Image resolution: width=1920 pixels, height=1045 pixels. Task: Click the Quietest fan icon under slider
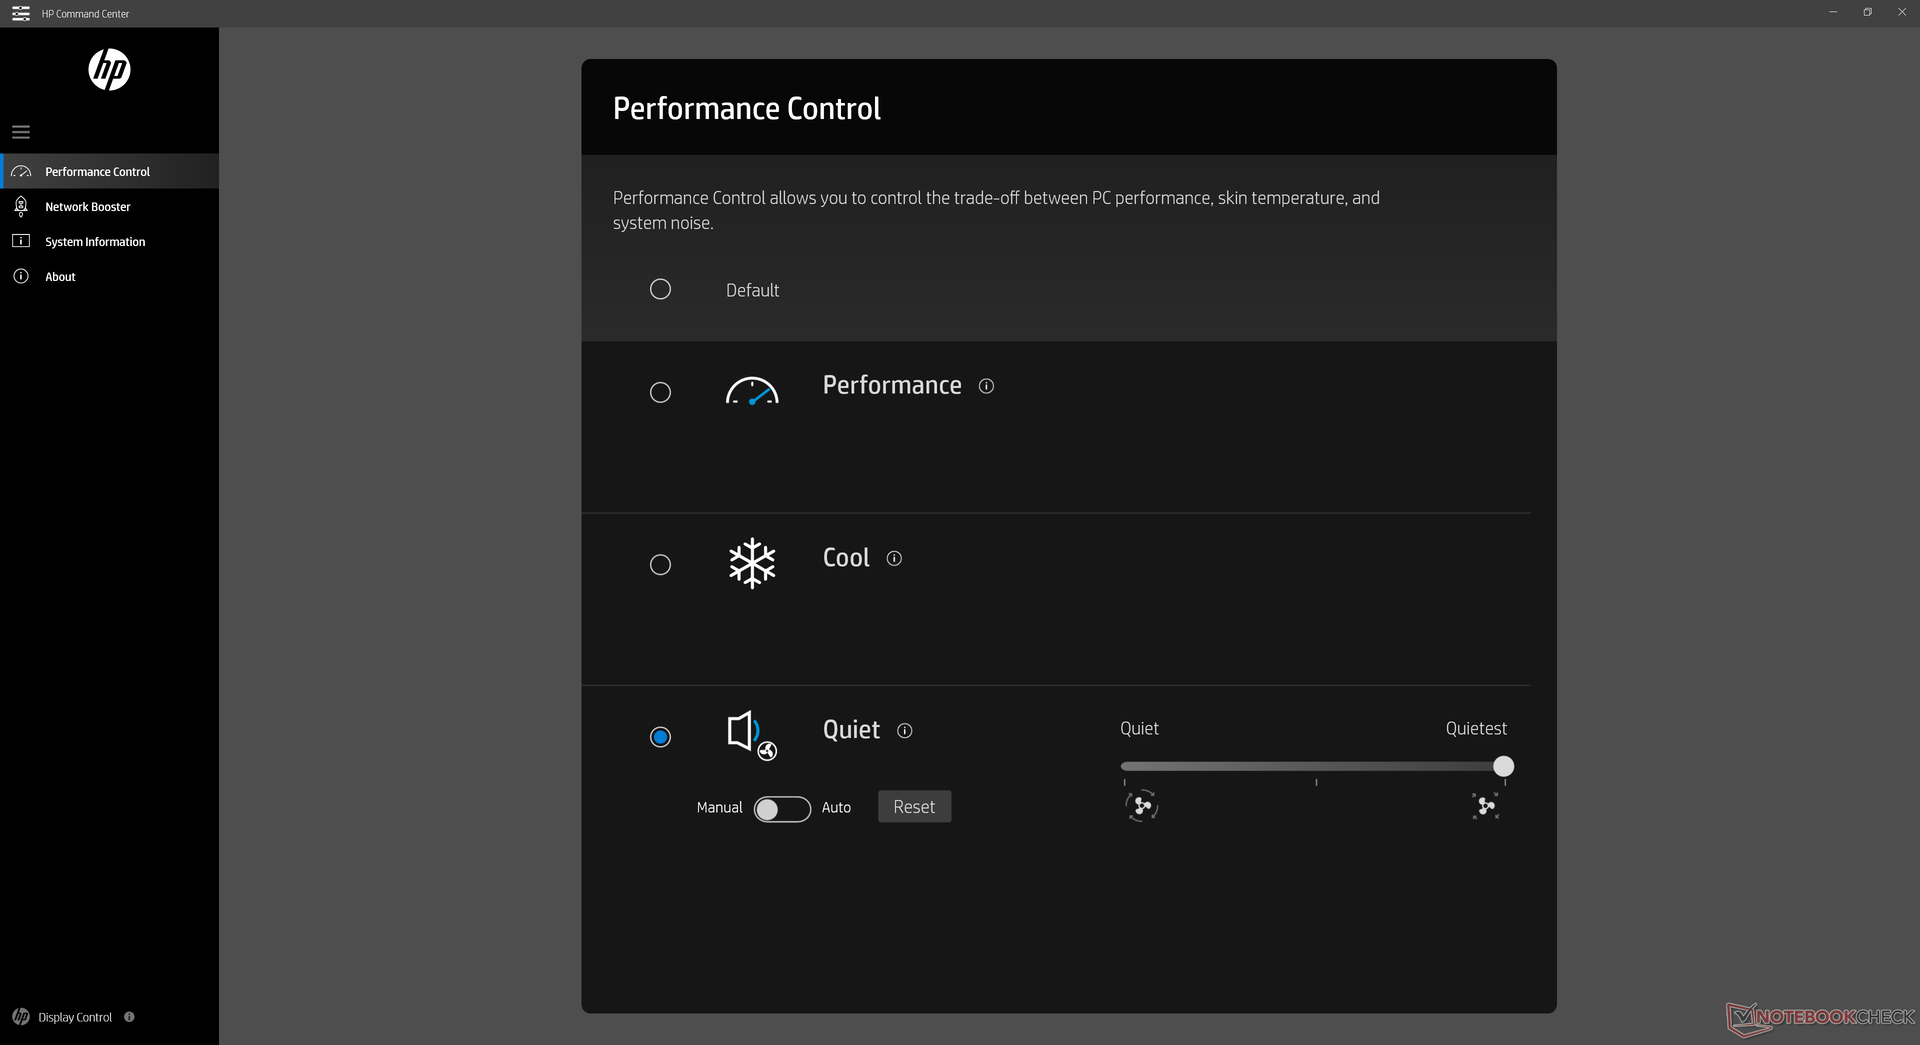(1486, 806)
